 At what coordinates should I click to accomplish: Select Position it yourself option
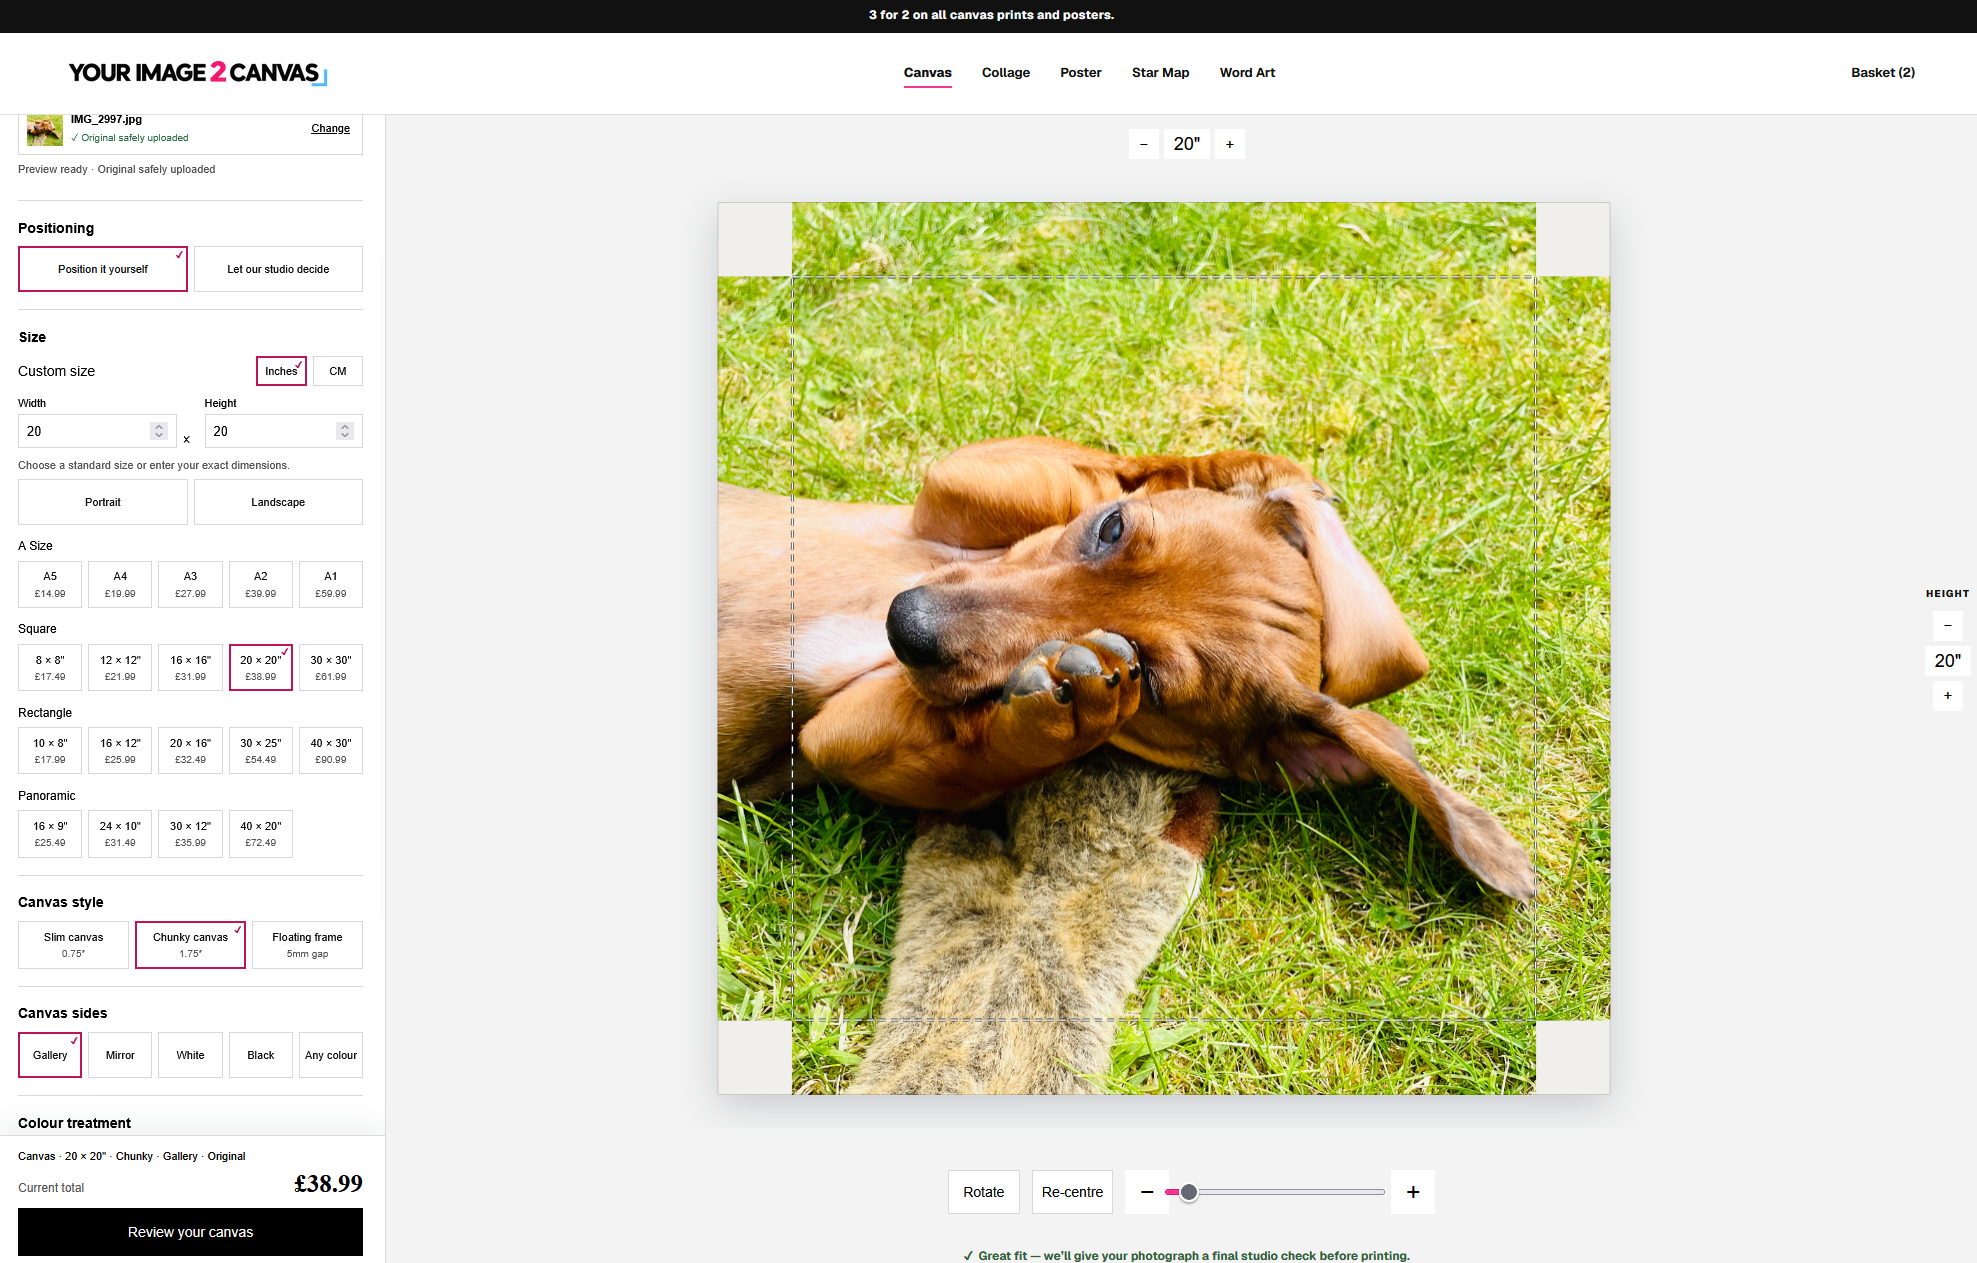click(103, 269)
